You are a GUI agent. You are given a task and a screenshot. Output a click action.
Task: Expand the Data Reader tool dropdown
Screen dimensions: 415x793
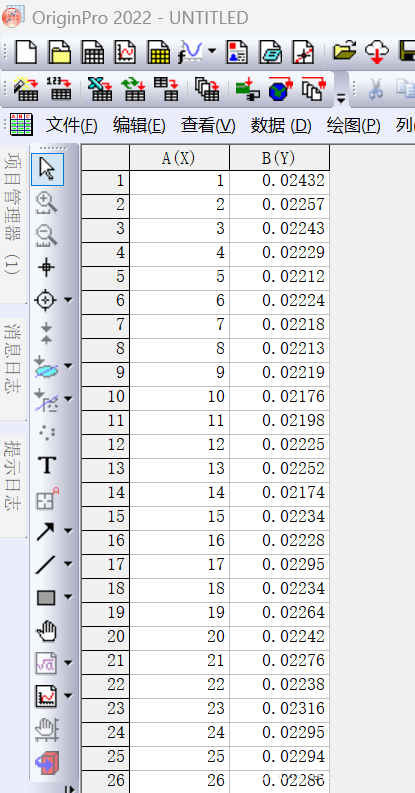click(68, 300)
